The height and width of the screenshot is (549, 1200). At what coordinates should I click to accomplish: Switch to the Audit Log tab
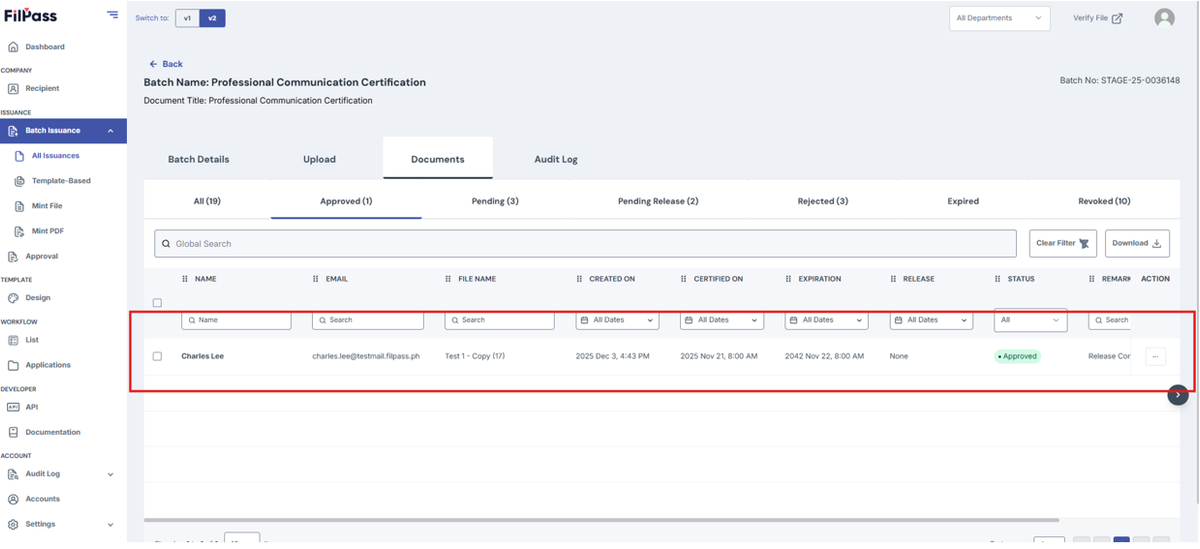pos(556,159)
